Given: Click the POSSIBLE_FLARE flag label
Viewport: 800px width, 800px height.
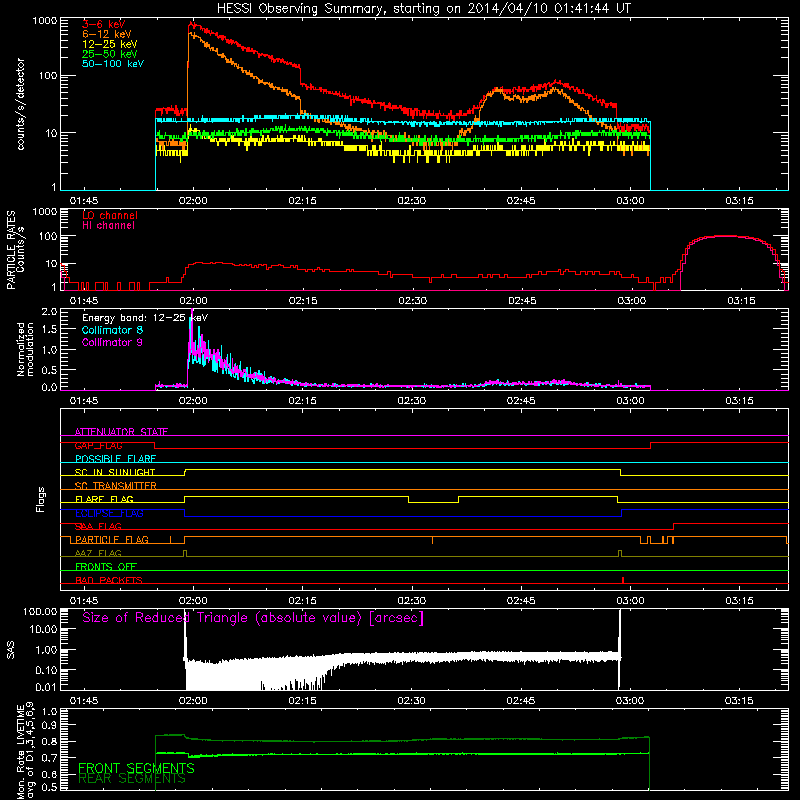Looking at the screenshot, I should point(115,459).
